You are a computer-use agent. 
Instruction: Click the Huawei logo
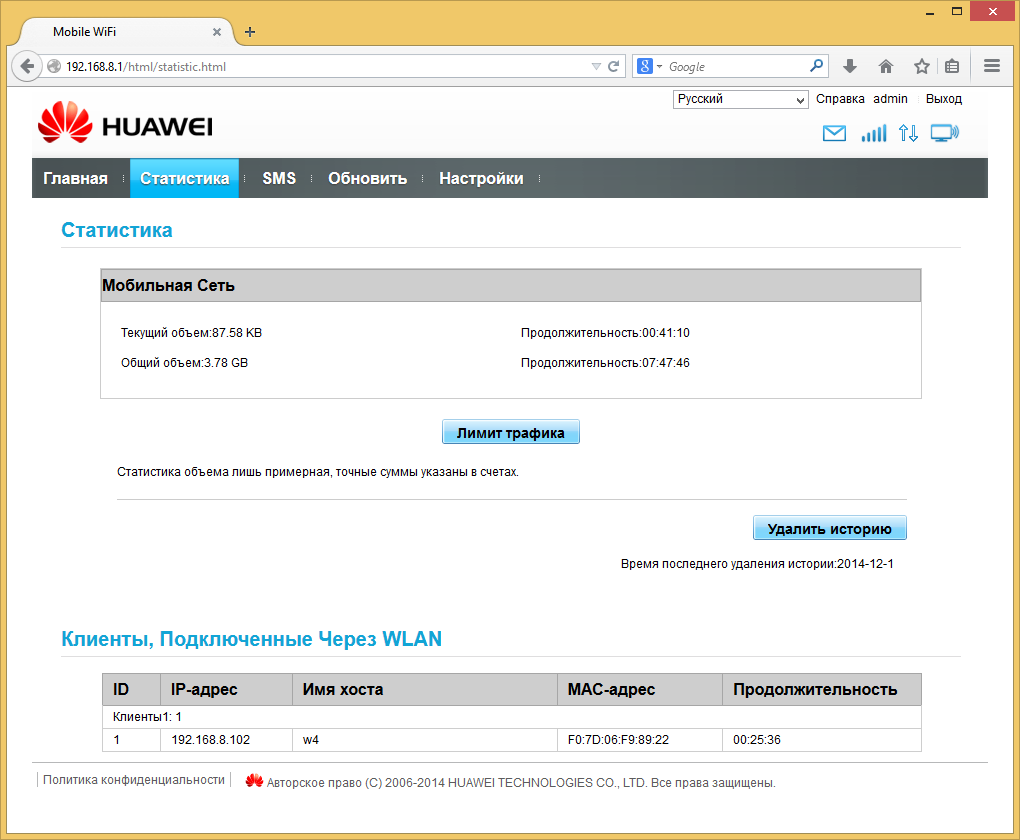(125, 122)
